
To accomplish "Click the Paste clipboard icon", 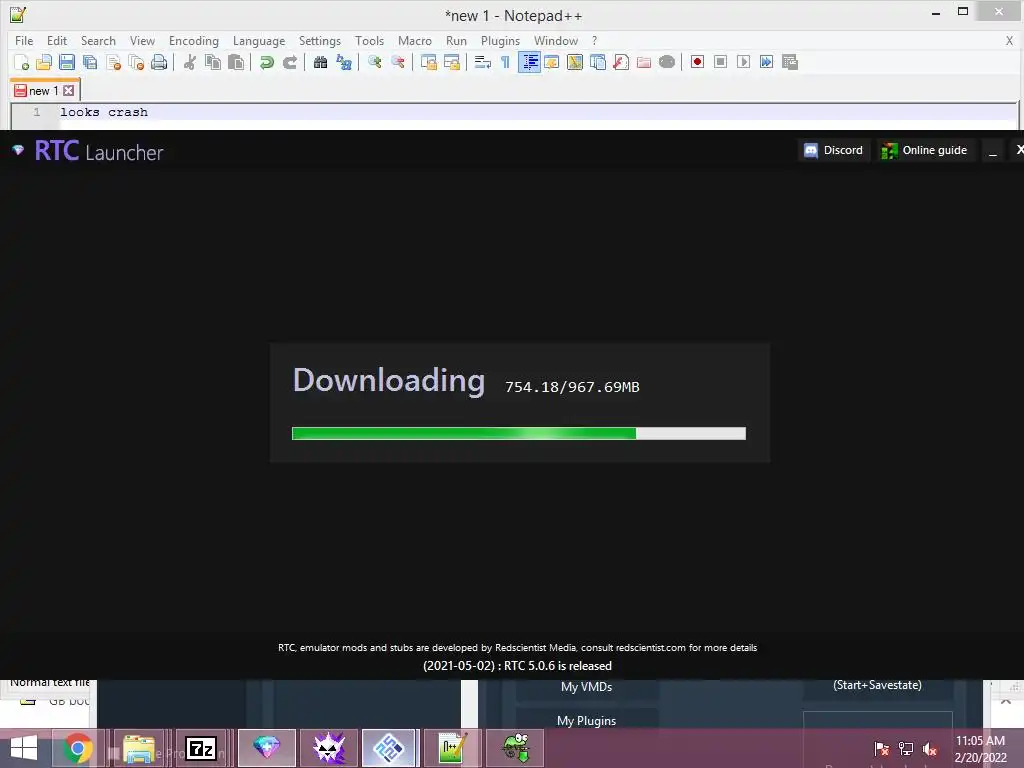I will click(236, 62).
